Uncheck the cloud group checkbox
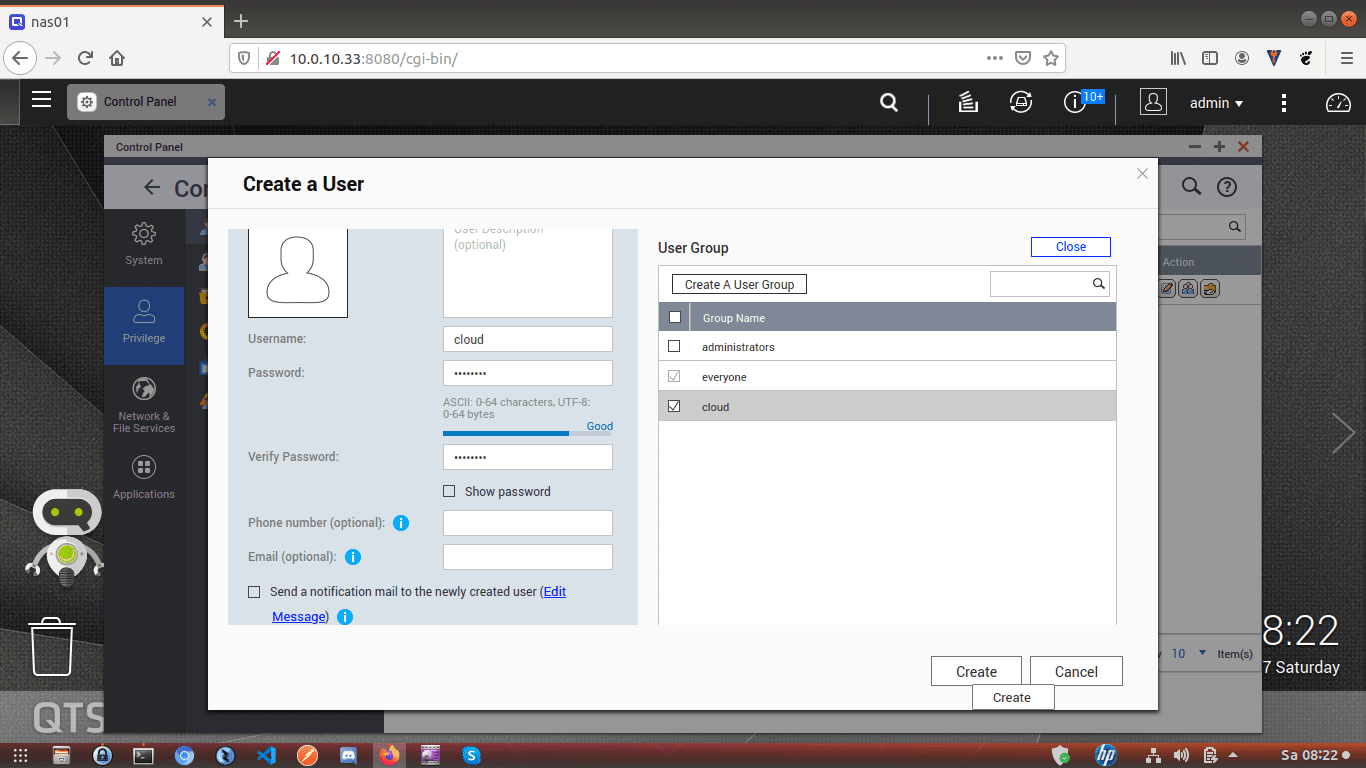 coord(674,407)
